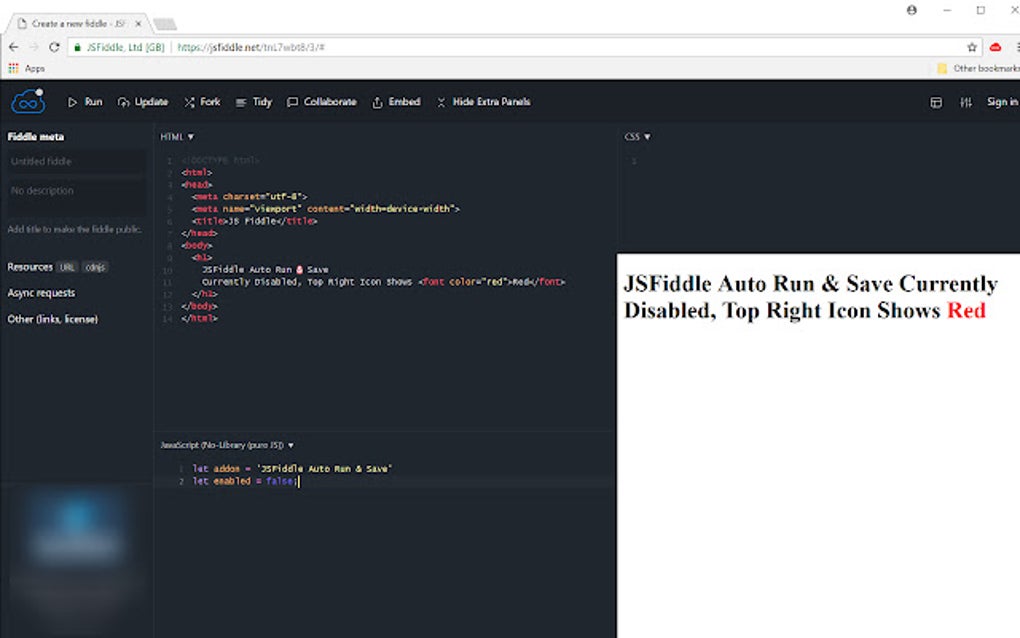Screen dimensions: 1020x638
Task: Open a new browser tab
Action: click(165, 24)
